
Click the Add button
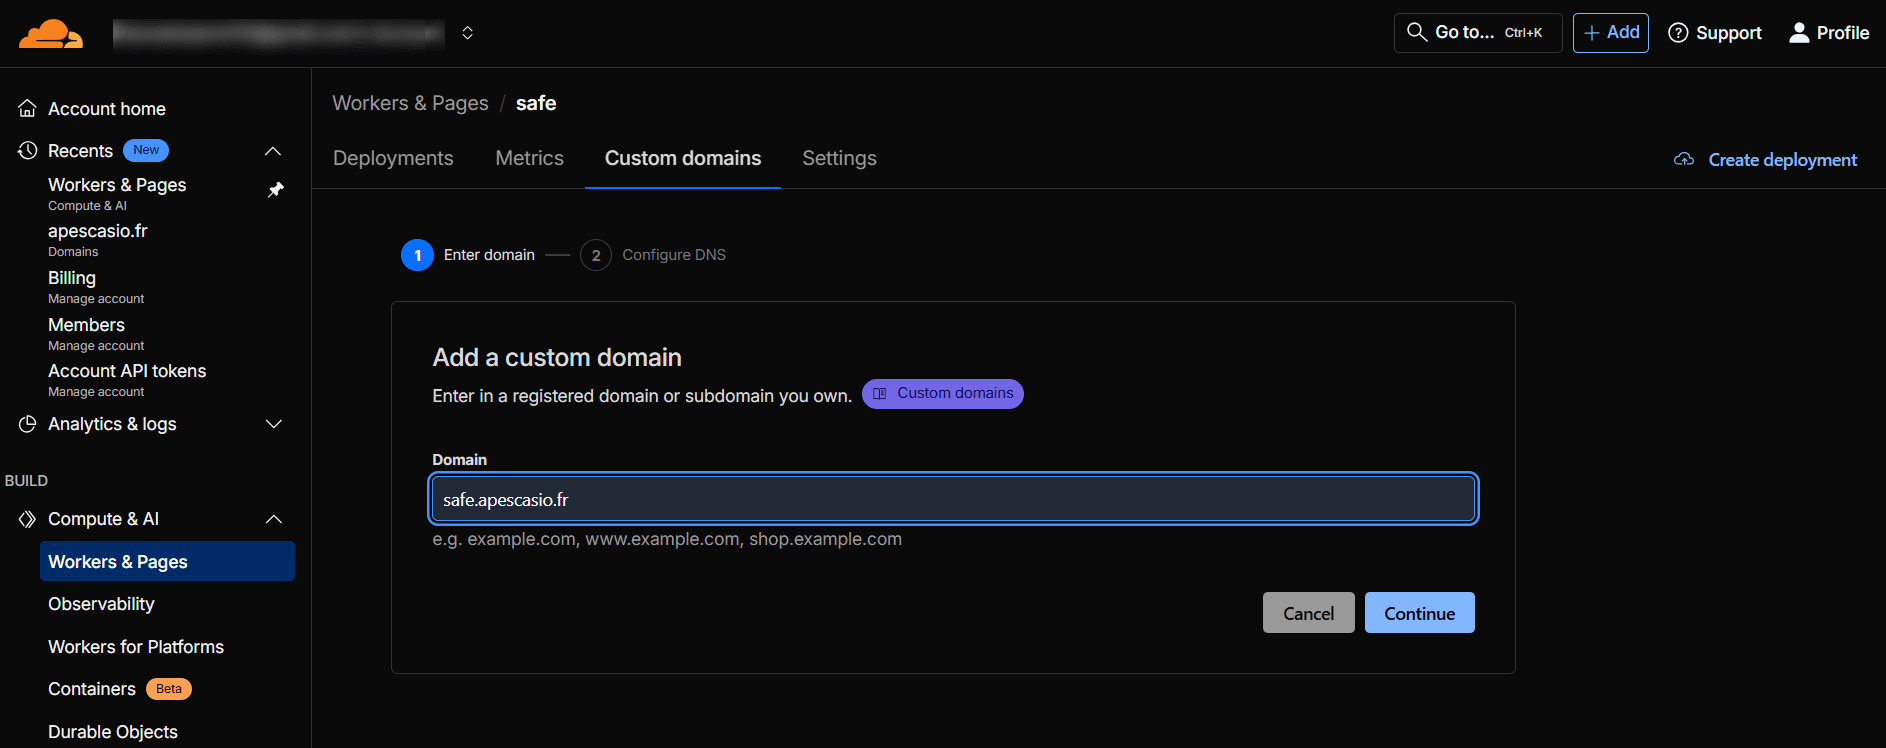[1610, 33]
